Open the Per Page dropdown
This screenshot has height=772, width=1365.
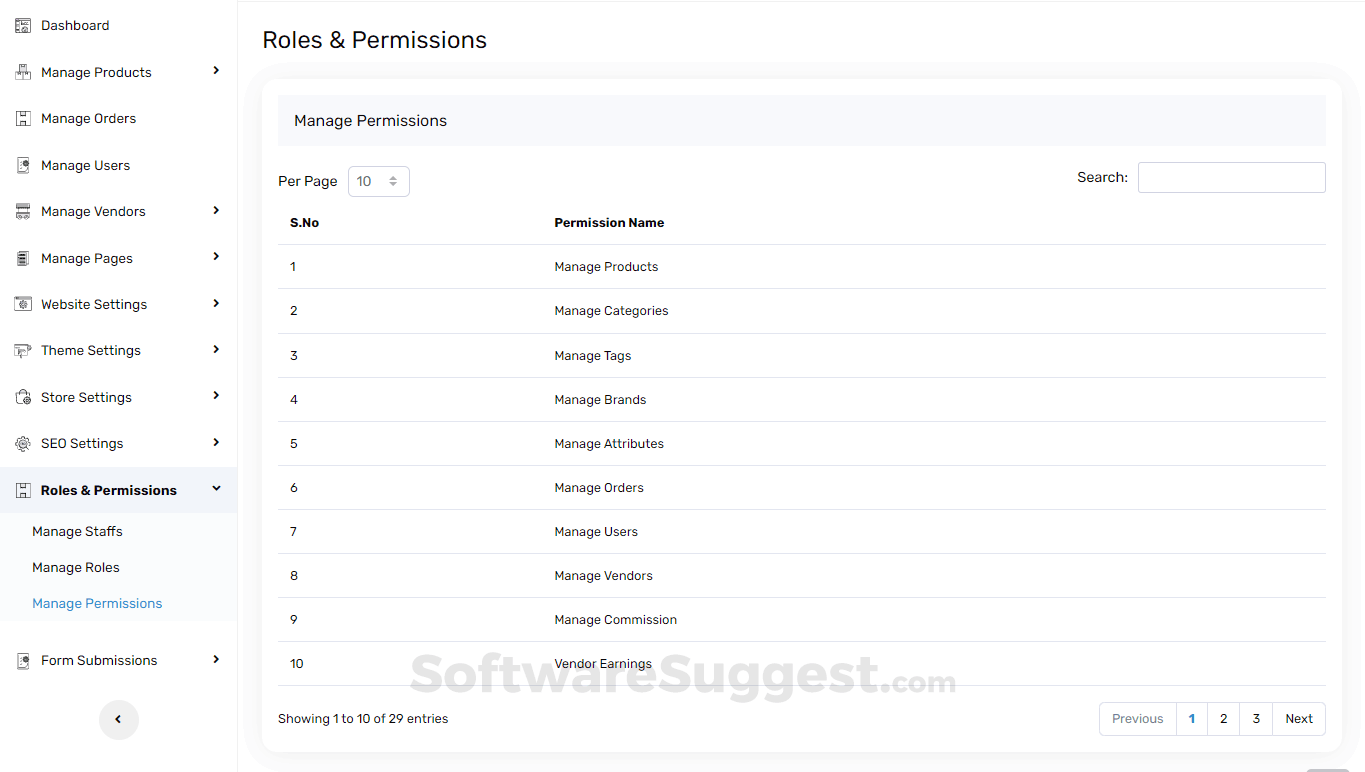coord(378,181)
